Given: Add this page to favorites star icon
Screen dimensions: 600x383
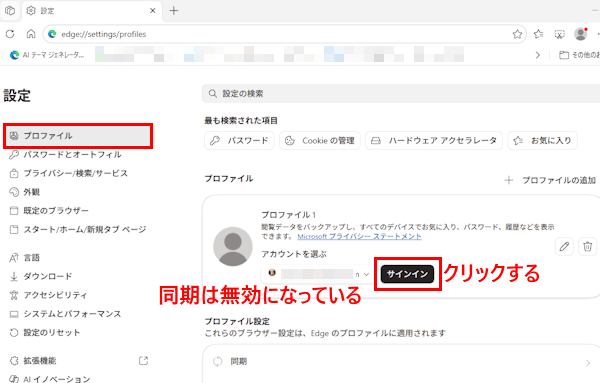Looking at the screenshot, I should point(517,34).
